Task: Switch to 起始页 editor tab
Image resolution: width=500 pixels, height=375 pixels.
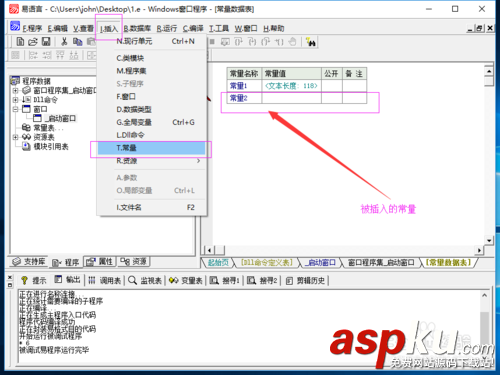Action: pyautogui.click(x=218, y=263)
